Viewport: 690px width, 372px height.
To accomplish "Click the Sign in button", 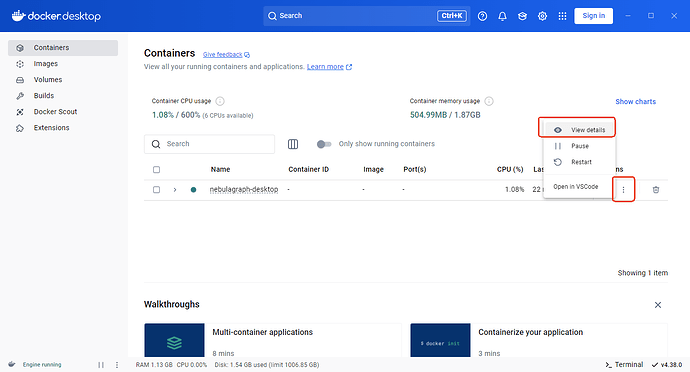I will pos(593,16).
